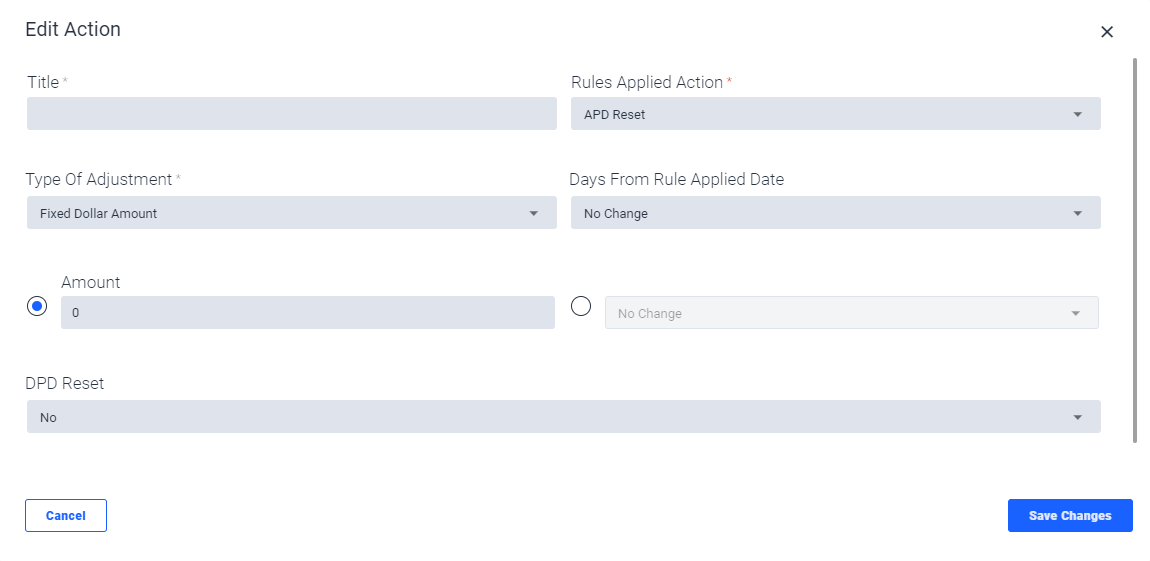This screenshot has width=1150, height=561.
Task: Expand the Days From Rule Applied Date combo box
Action: 835,213
